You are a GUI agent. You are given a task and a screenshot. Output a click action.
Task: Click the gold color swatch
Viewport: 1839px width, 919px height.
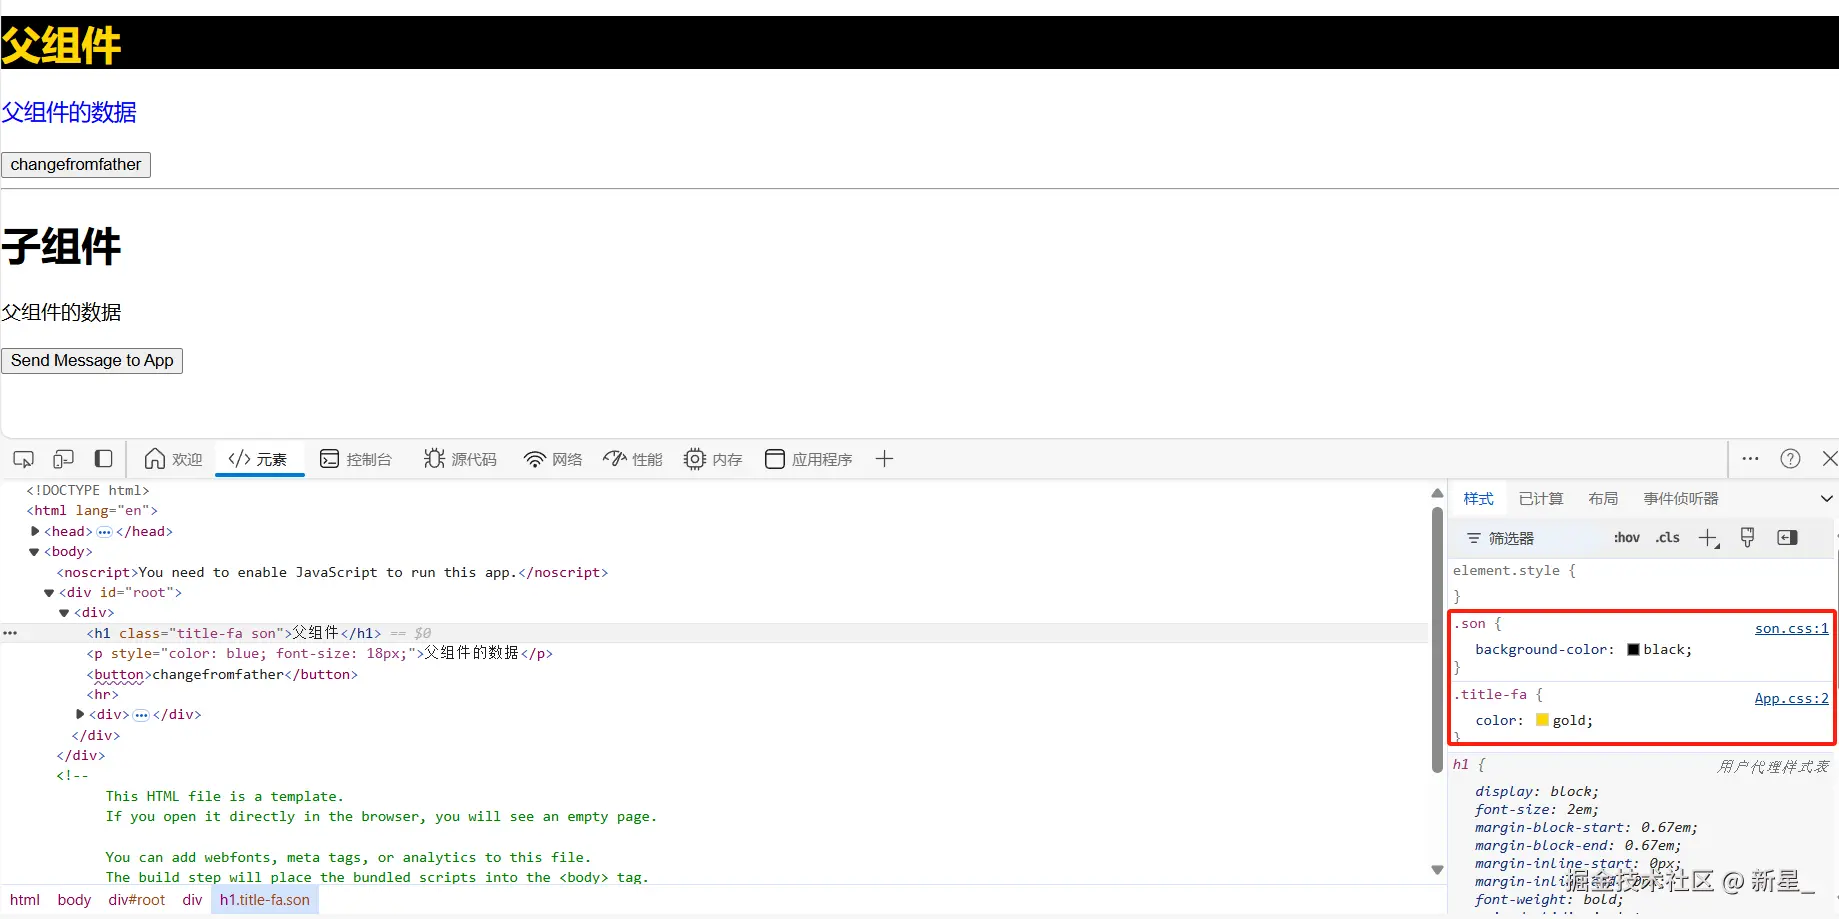tap(1542, 720)
